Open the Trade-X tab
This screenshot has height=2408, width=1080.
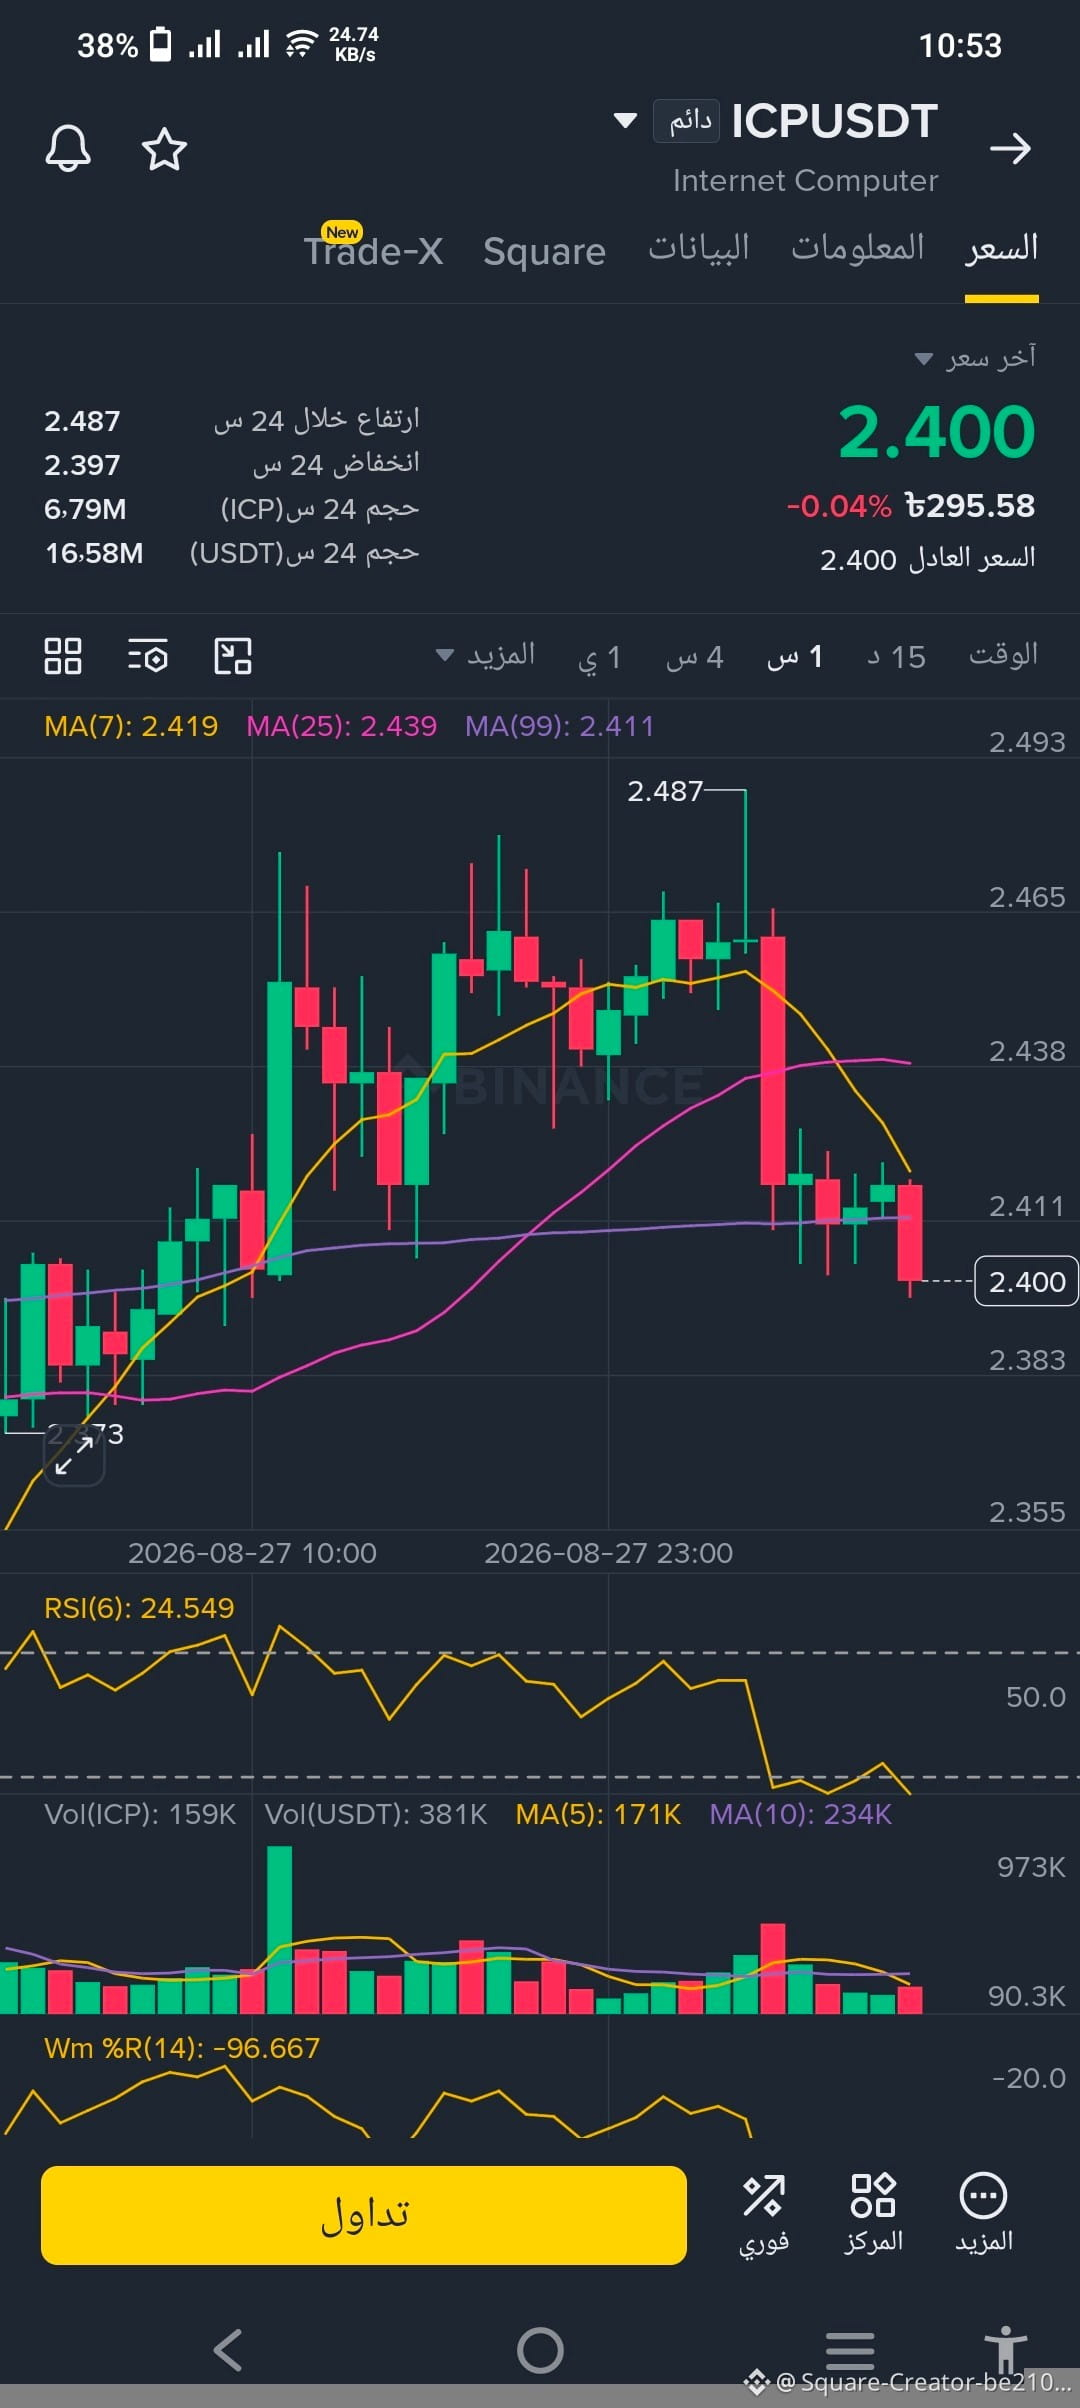point(373,250)
